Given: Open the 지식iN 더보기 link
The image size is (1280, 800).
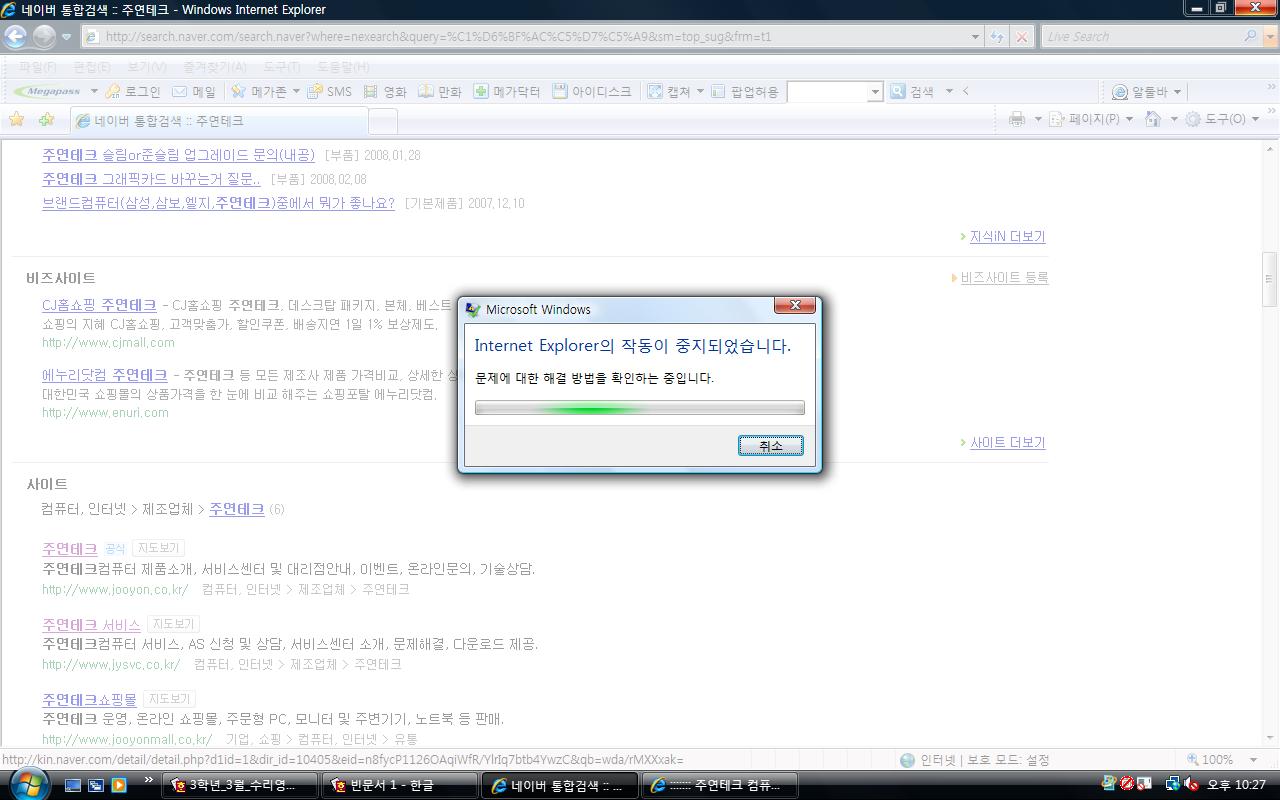Looking at the screenshot, I should pos(1007,237).
